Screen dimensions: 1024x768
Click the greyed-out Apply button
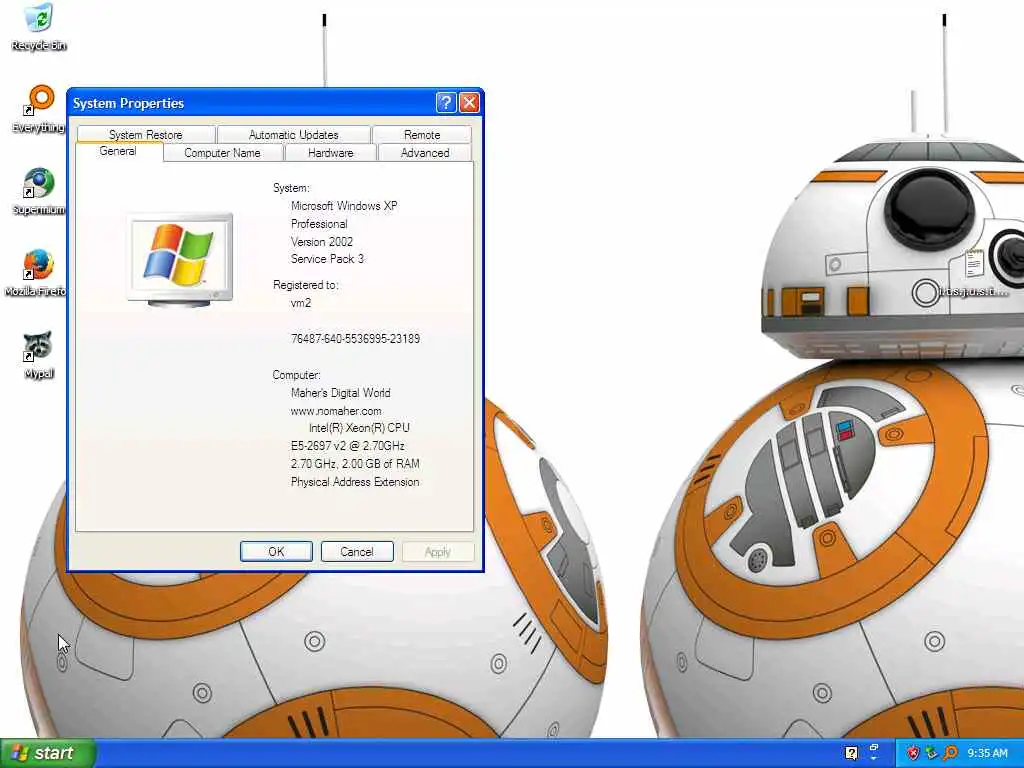[438, 552]
